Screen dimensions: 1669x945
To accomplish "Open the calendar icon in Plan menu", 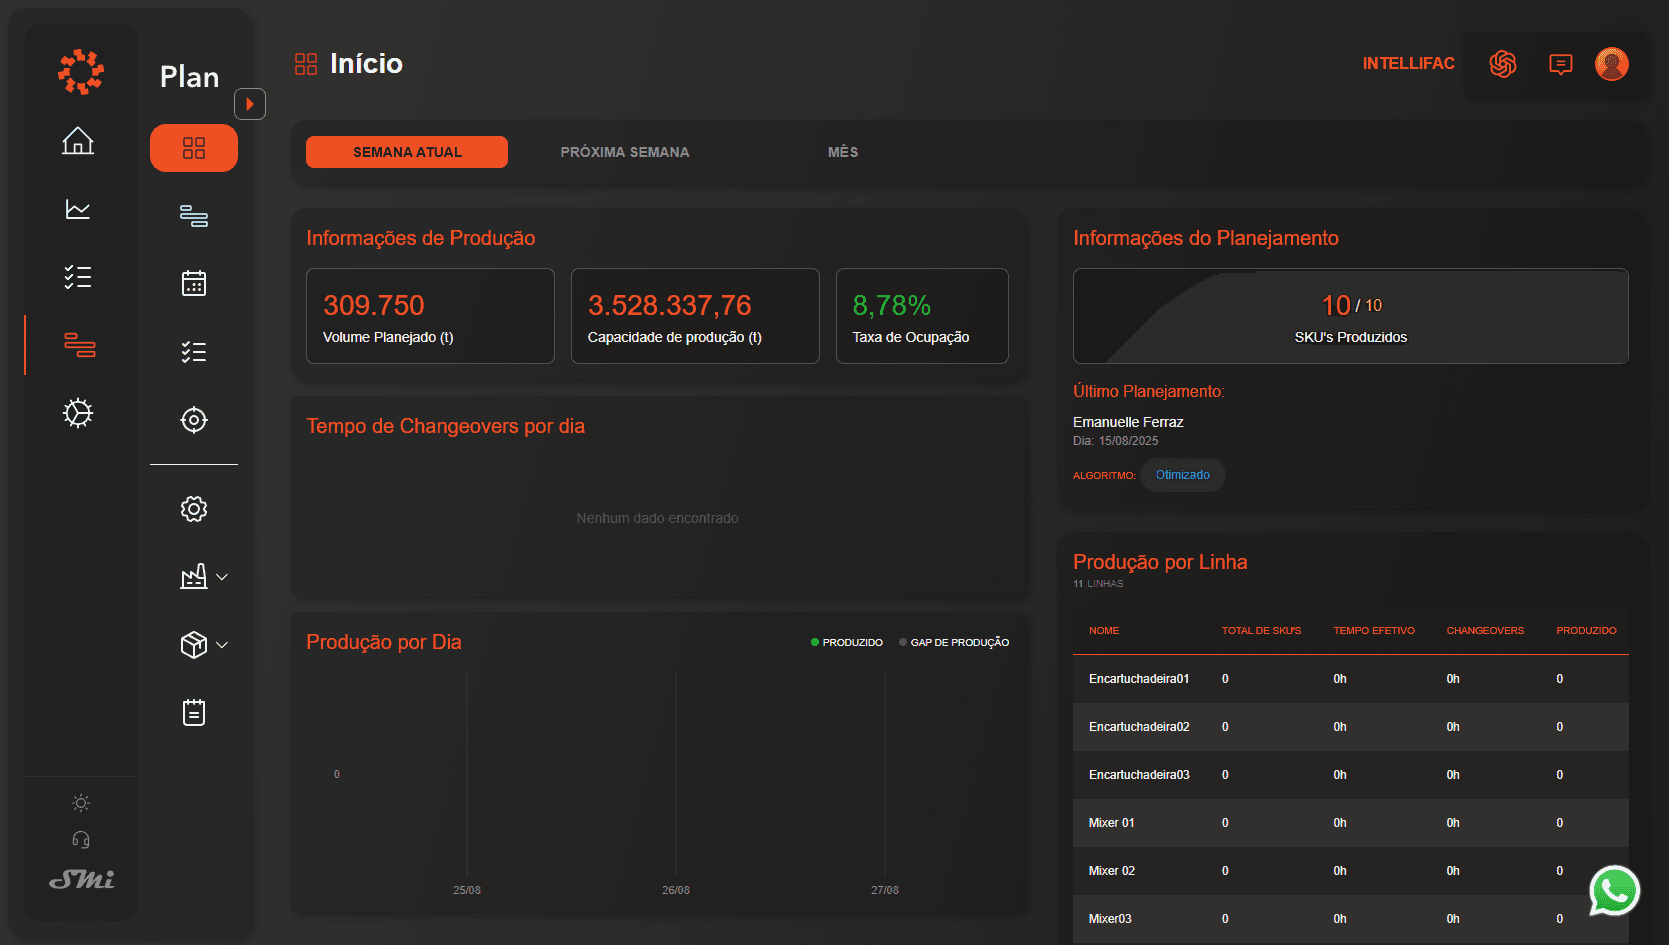I will click(194, 284).
